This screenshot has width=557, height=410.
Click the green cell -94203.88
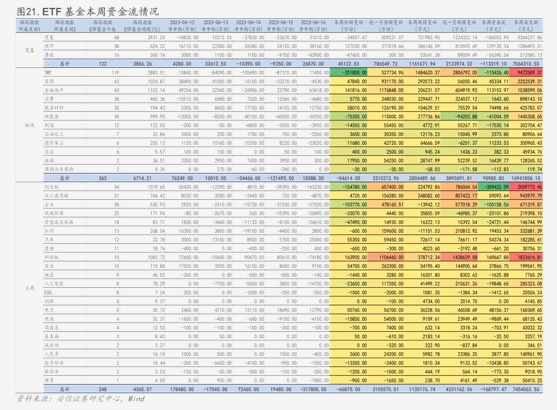[x=460, y=117]
